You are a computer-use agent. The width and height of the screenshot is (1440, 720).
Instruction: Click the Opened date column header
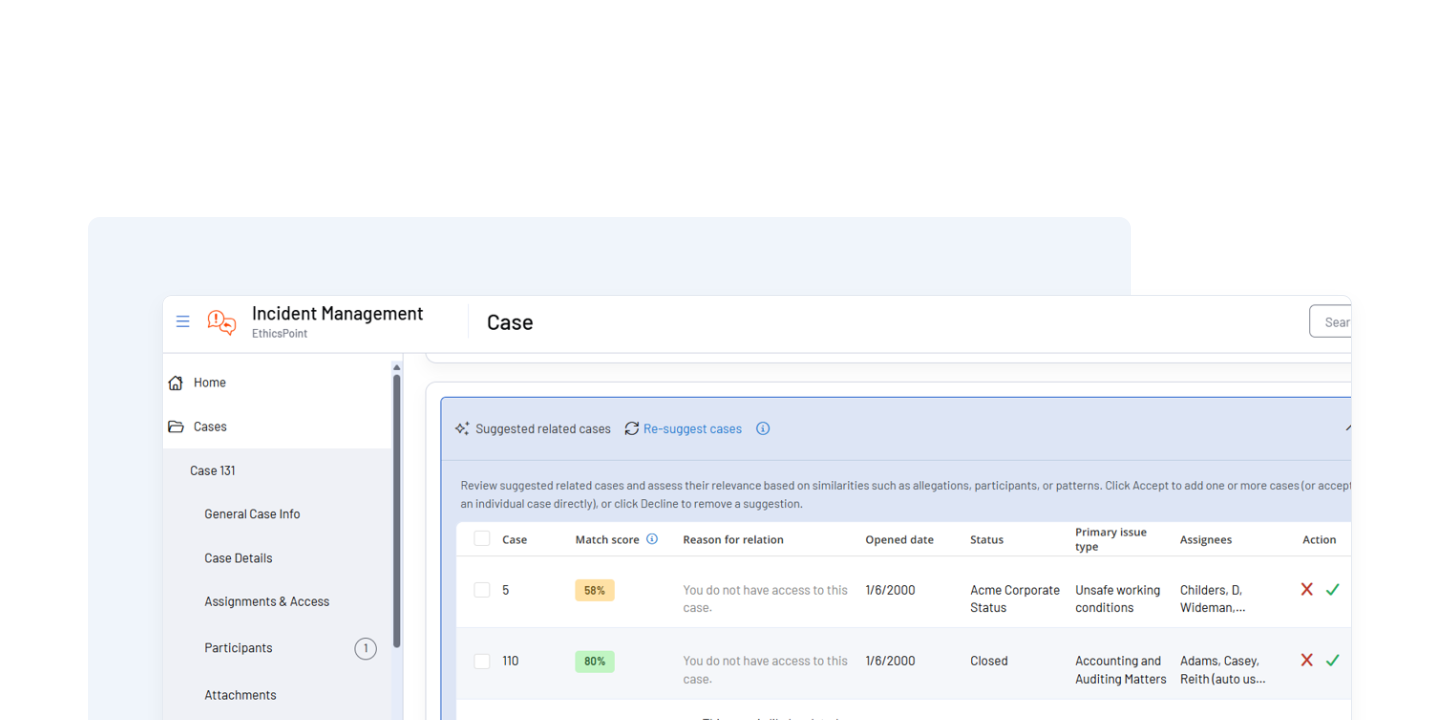click(899, 540)
